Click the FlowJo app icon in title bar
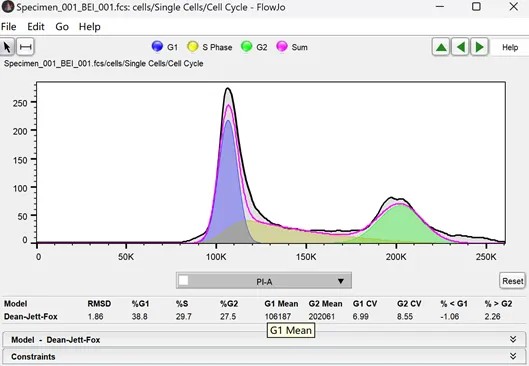The width and height of the screenshot is (529, 366). tap(7, 6)
